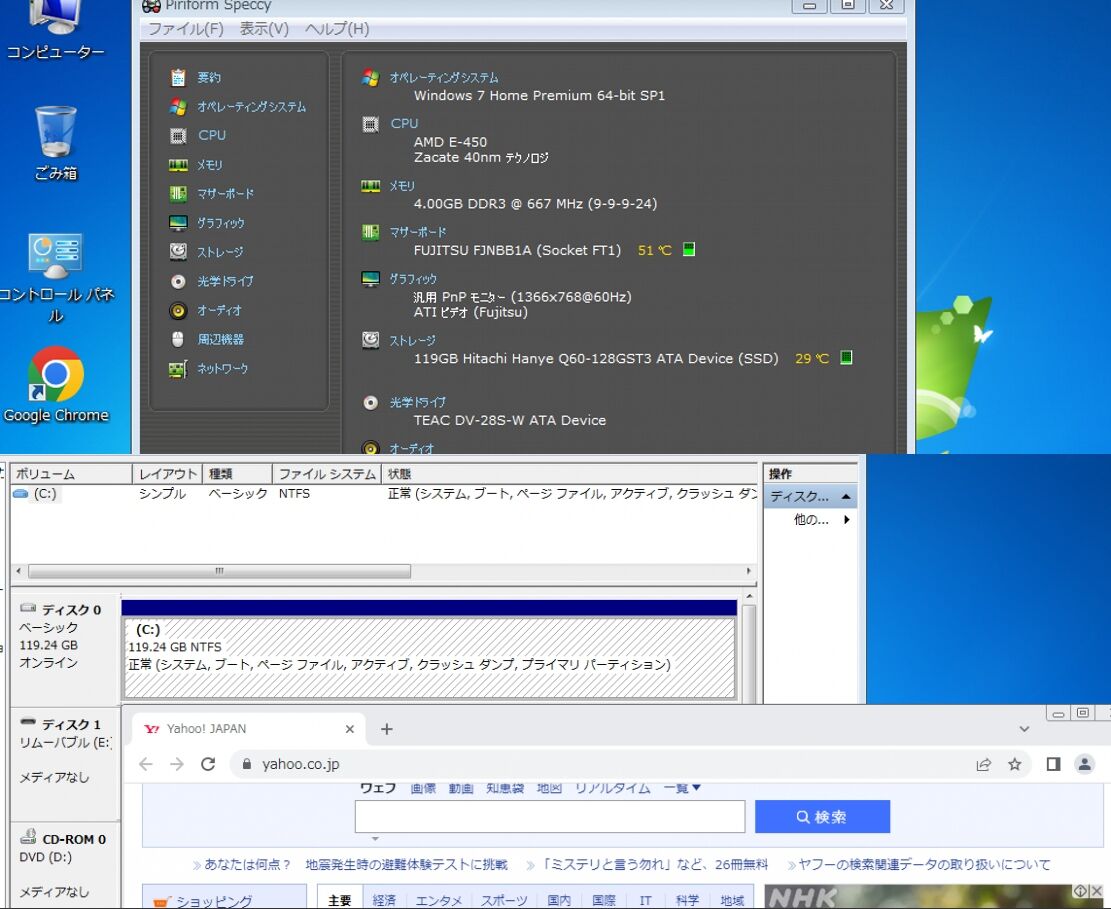Screen dimensions: 1111x909
Task: Expand the 他の... actions submenu
Action: 847,519
